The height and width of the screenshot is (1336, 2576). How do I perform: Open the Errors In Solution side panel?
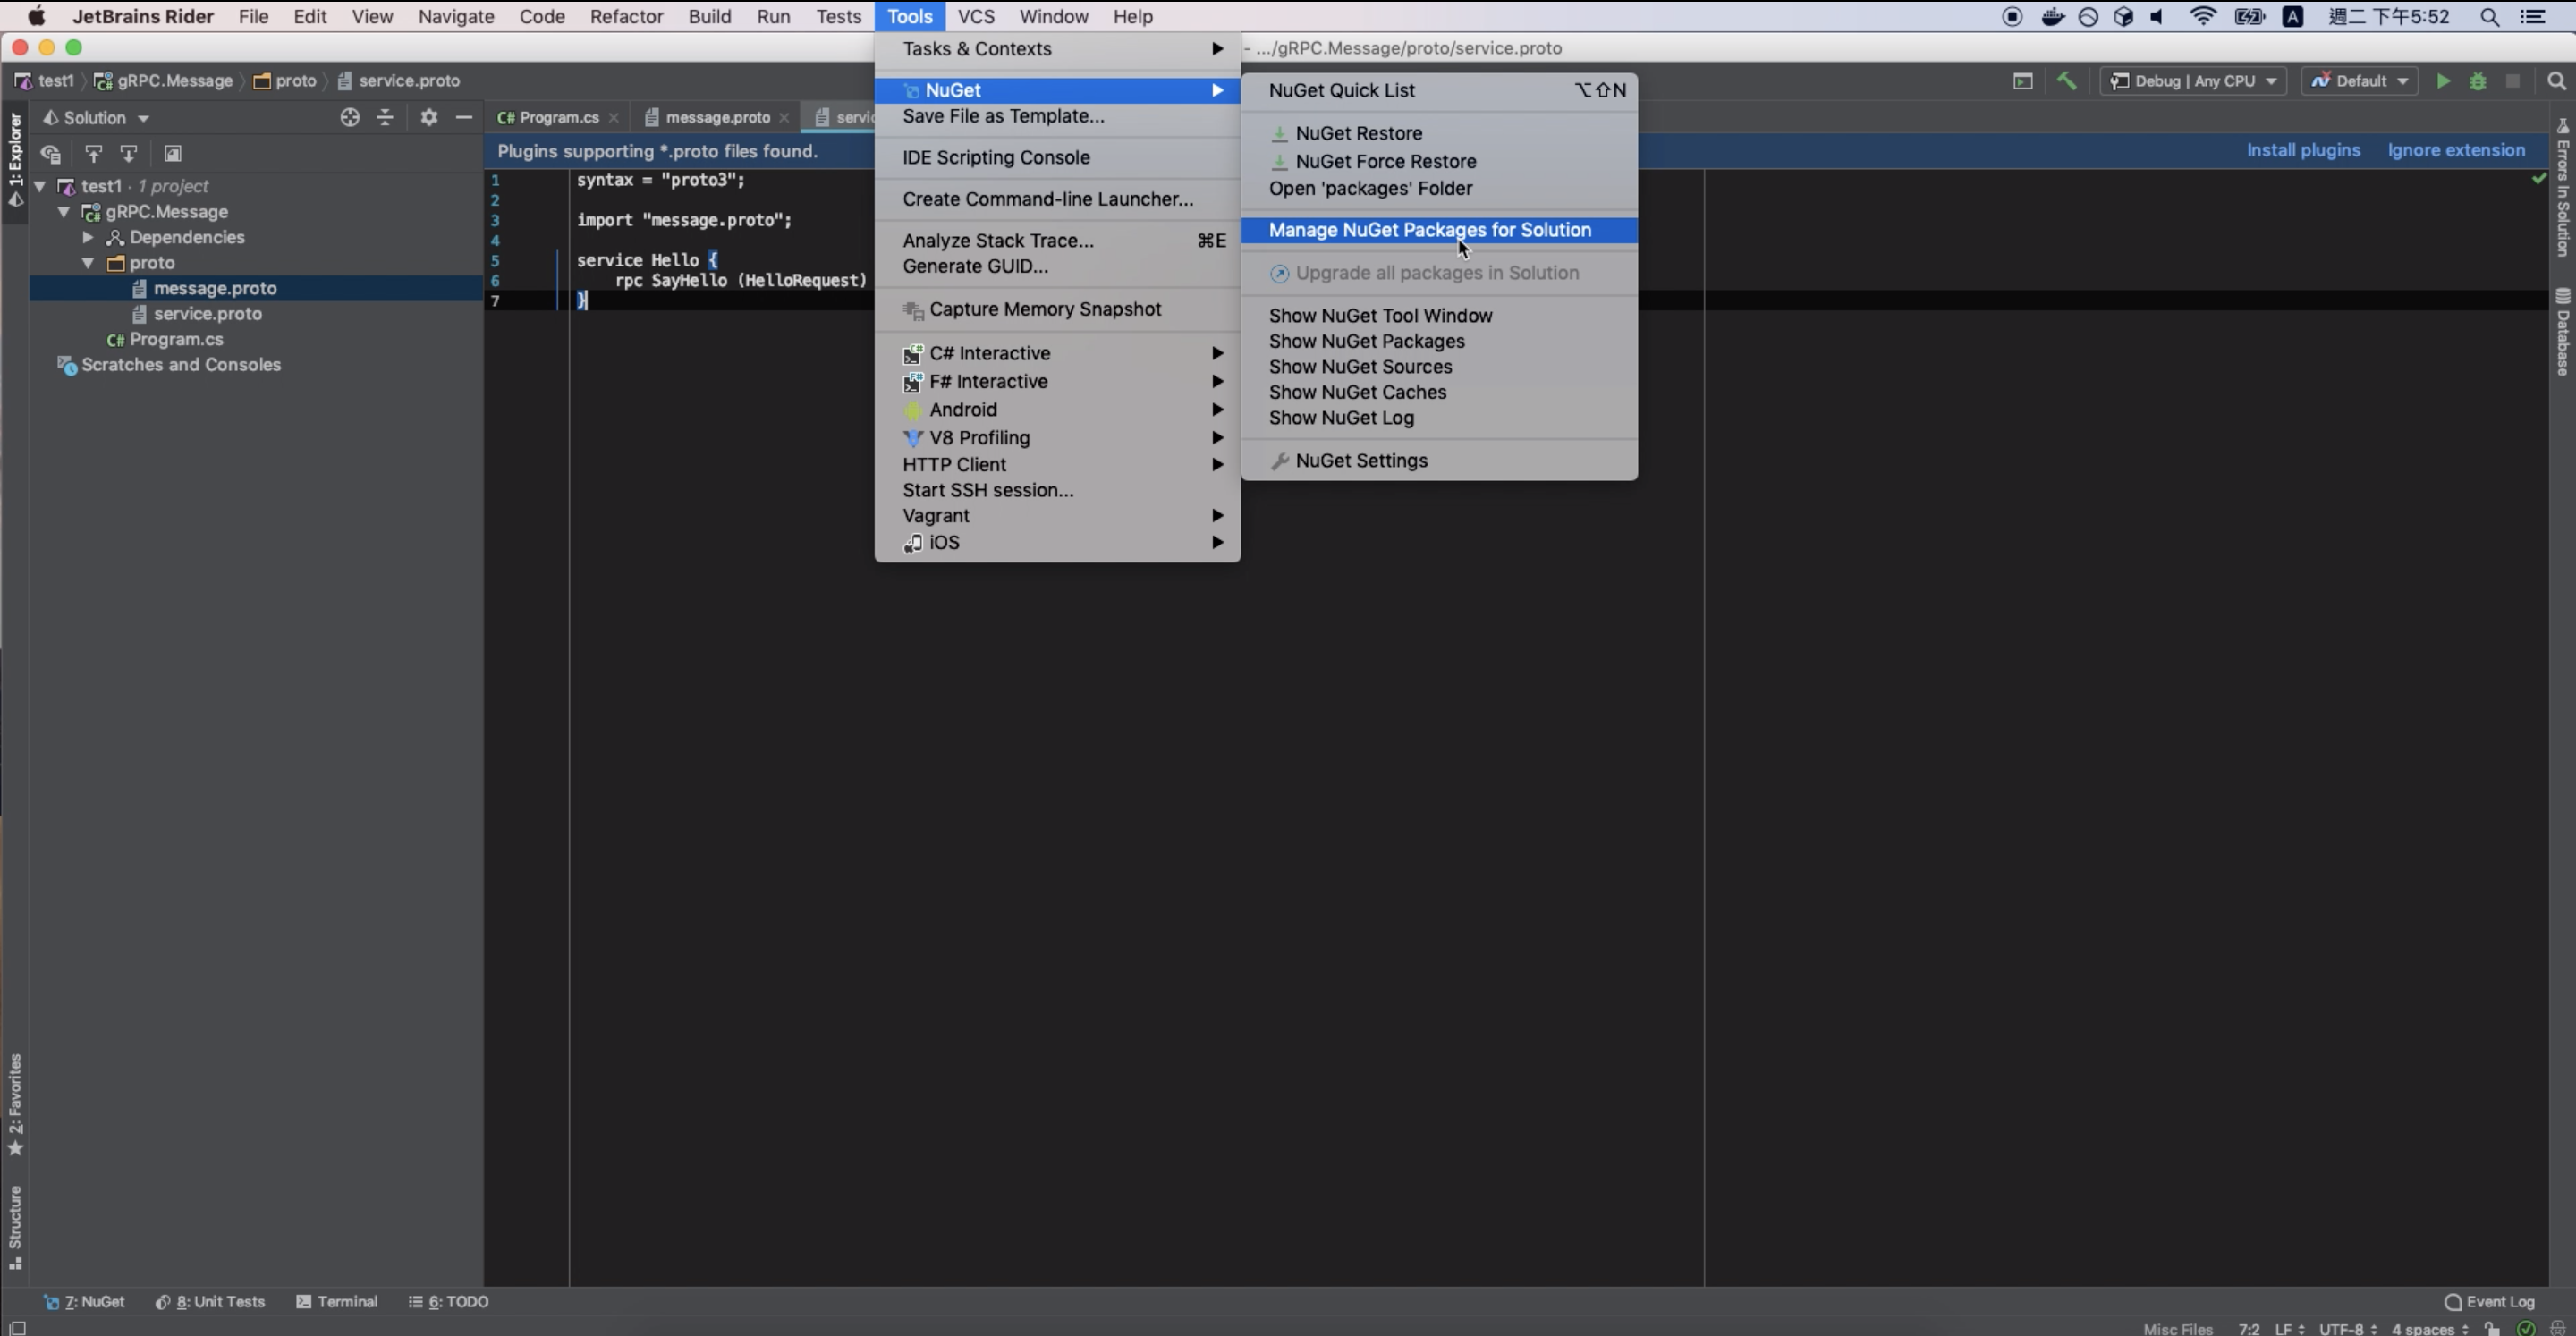[x=2562, y=187]
